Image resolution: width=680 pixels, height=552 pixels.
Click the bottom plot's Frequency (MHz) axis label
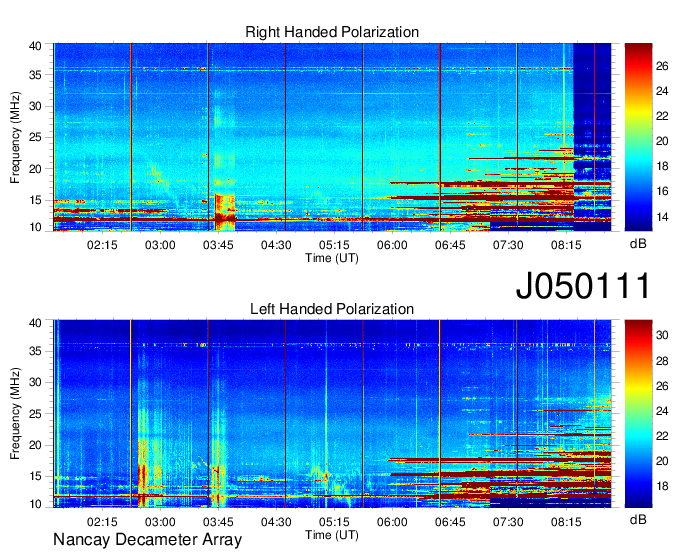15,414
